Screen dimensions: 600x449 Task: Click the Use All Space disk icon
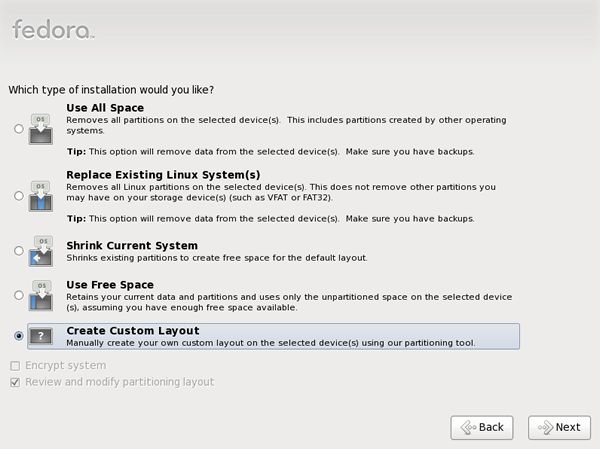click(x=41, y=129)
